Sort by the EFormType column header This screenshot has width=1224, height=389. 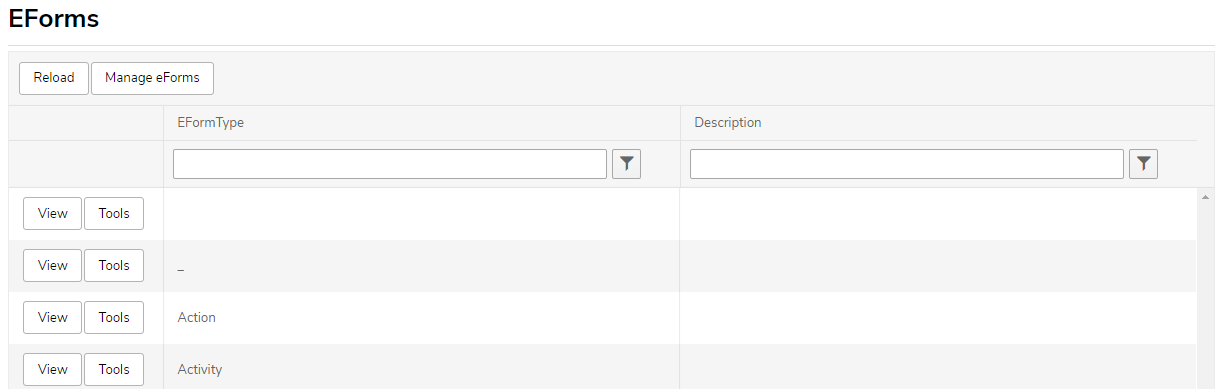tap(211, 123)
